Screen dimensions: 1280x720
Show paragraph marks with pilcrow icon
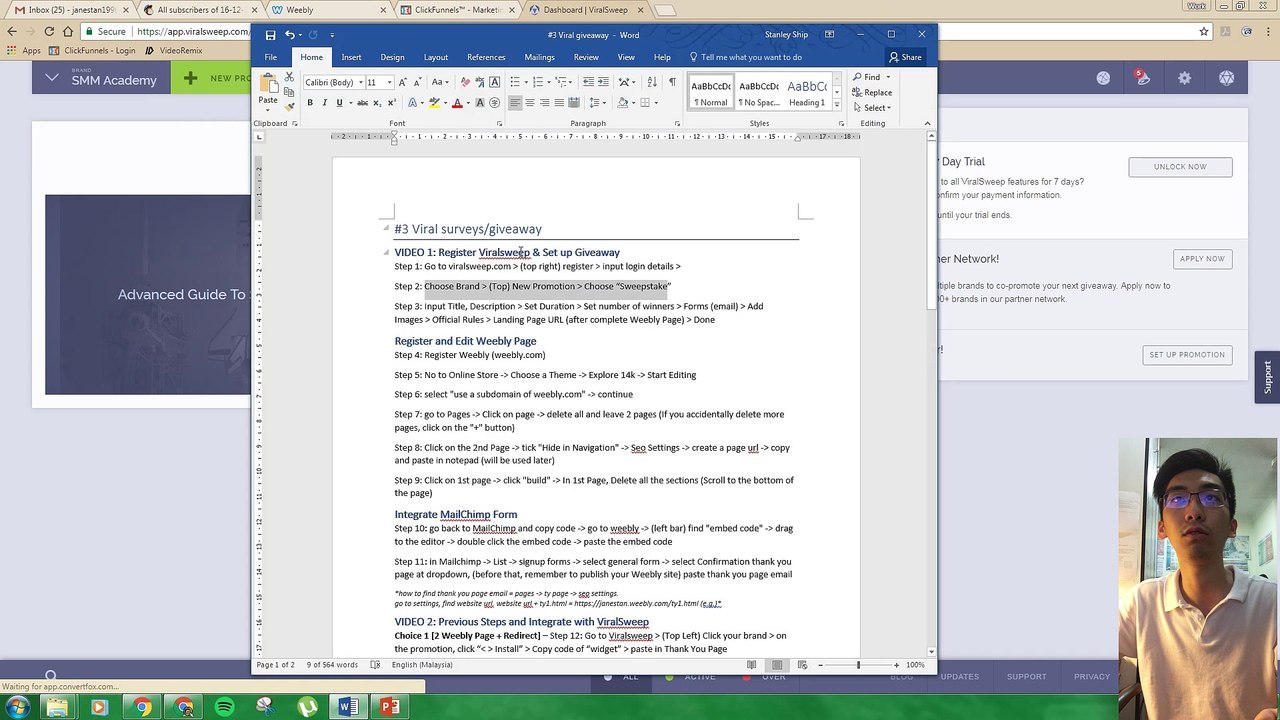tap(672, 82)
